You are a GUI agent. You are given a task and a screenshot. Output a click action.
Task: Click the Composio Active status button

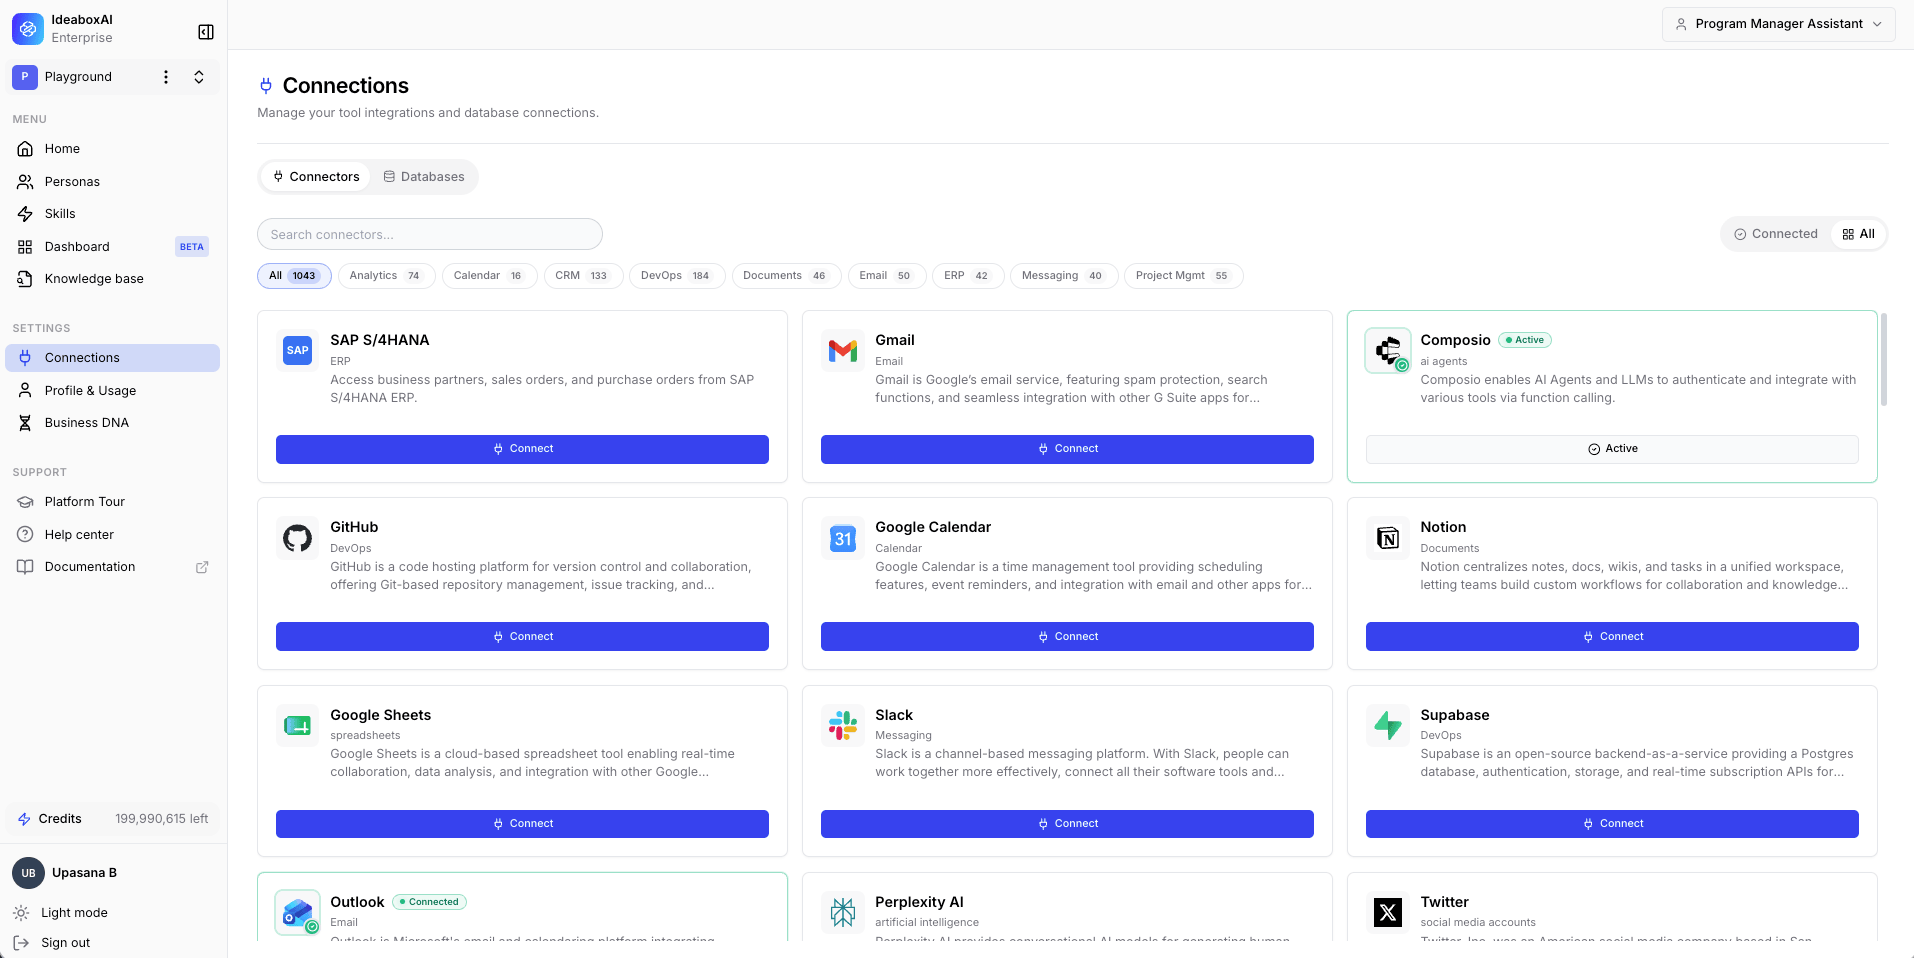tap(1612, 449)
